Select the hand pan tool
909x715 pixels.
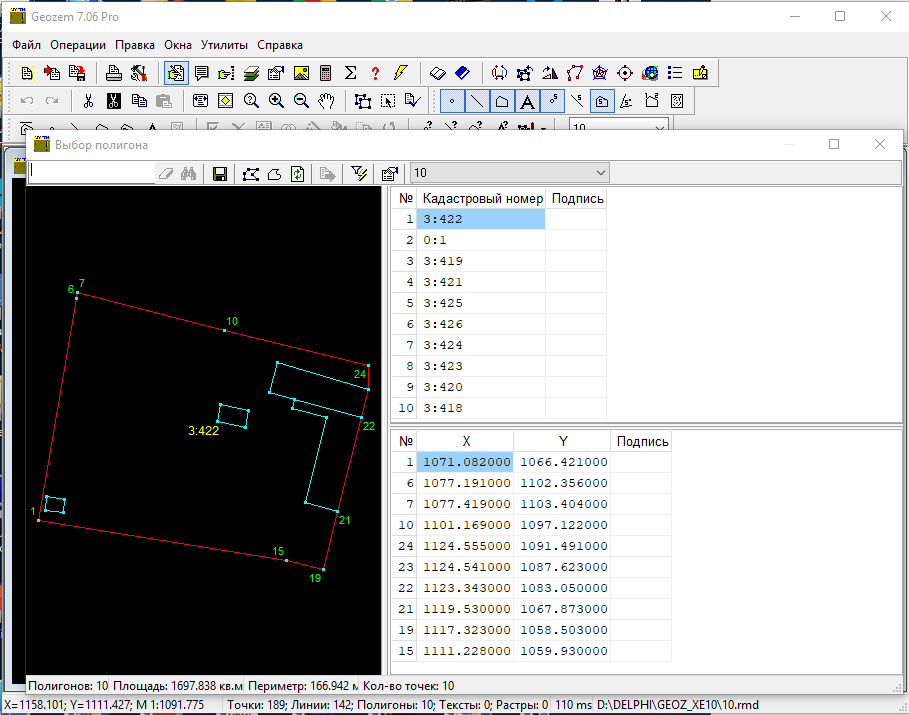coord(326,101)
